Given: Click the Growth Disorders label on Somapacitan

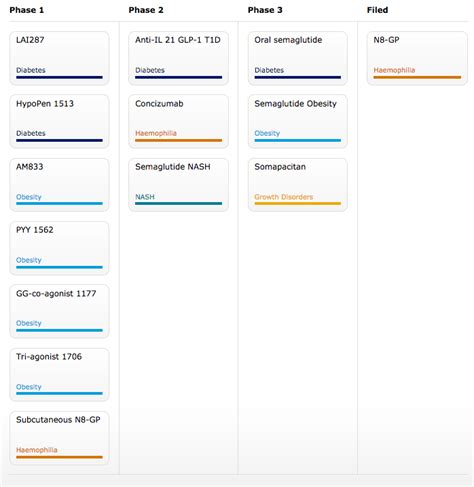Looking at the screenshot, I should click(284, 197).
